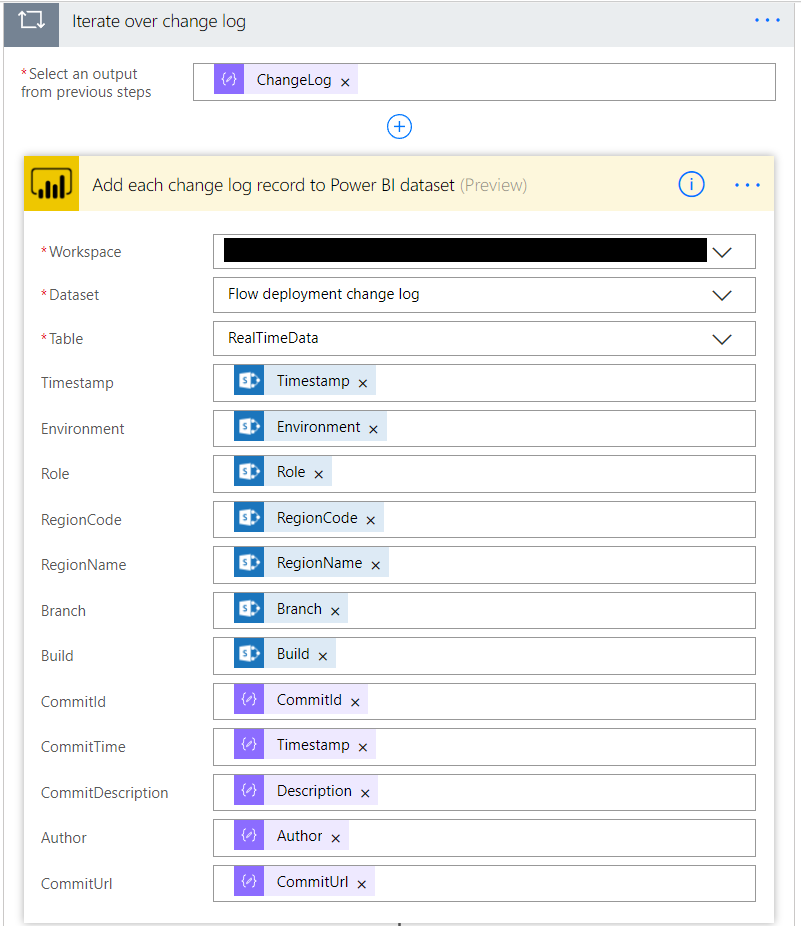The width and height of the screenshot is (801, 926).
Task: Click the loop icon for Iterate over change log
Action: [x=31, y=22]
